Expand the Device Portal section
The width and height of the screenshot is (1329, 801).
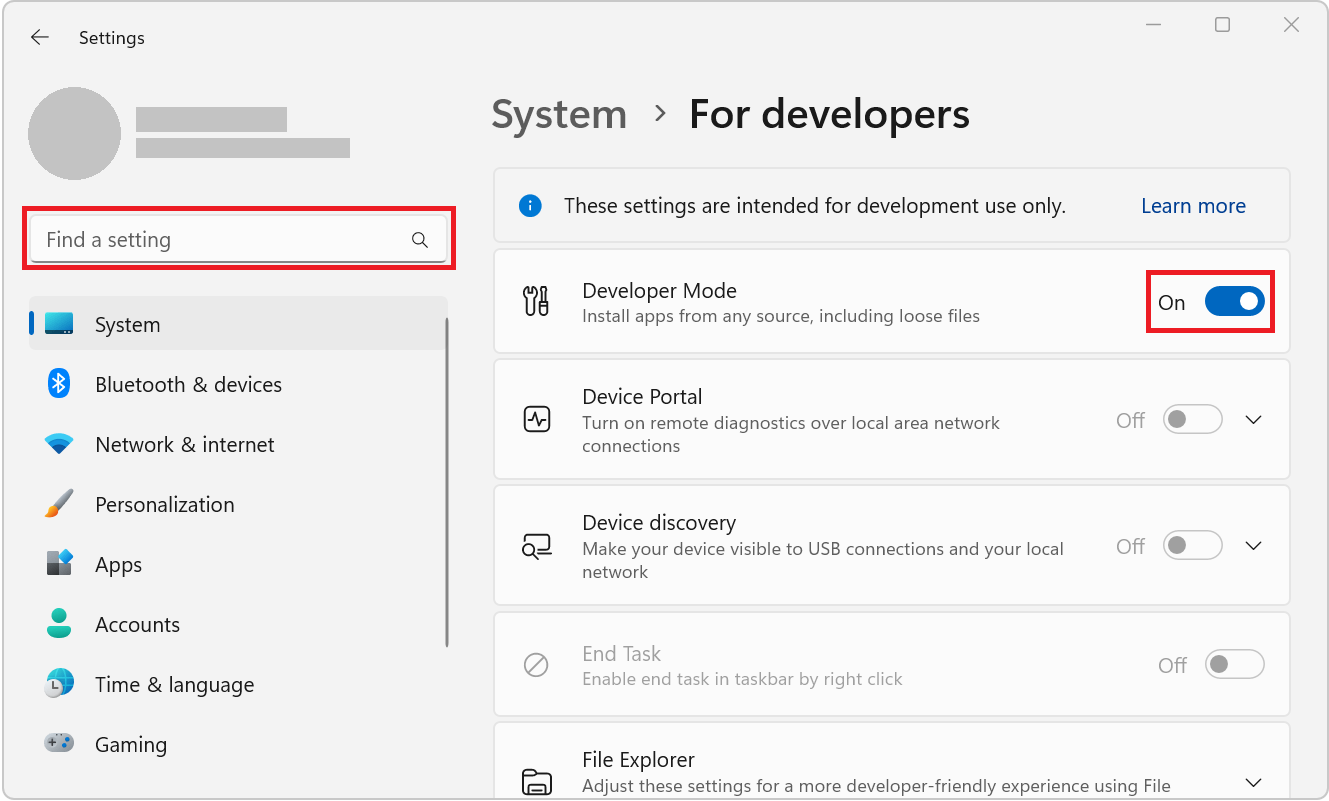coord(1253,419)
